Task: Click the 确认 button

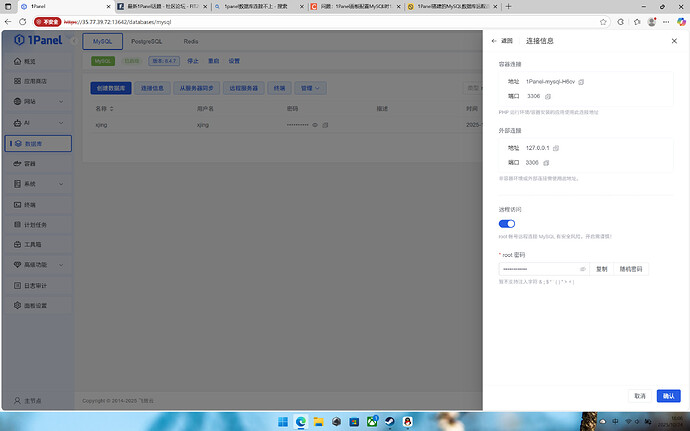Action: pos(669,396)
